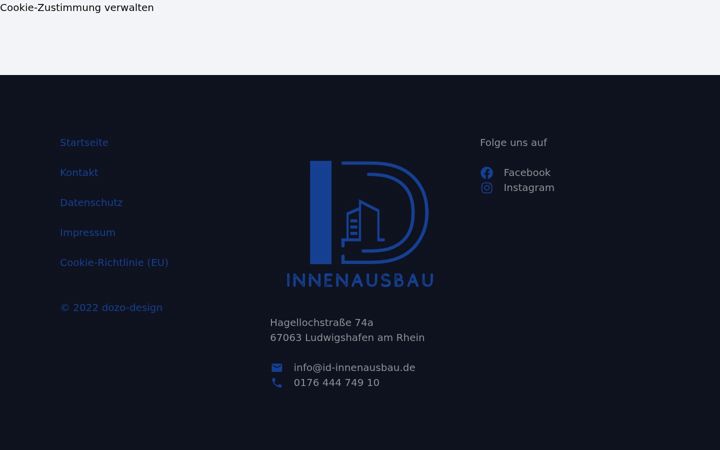This screenshot has width=720, height=450.
Task: Open the Instagram text link
Action: (x=529, y=188)
